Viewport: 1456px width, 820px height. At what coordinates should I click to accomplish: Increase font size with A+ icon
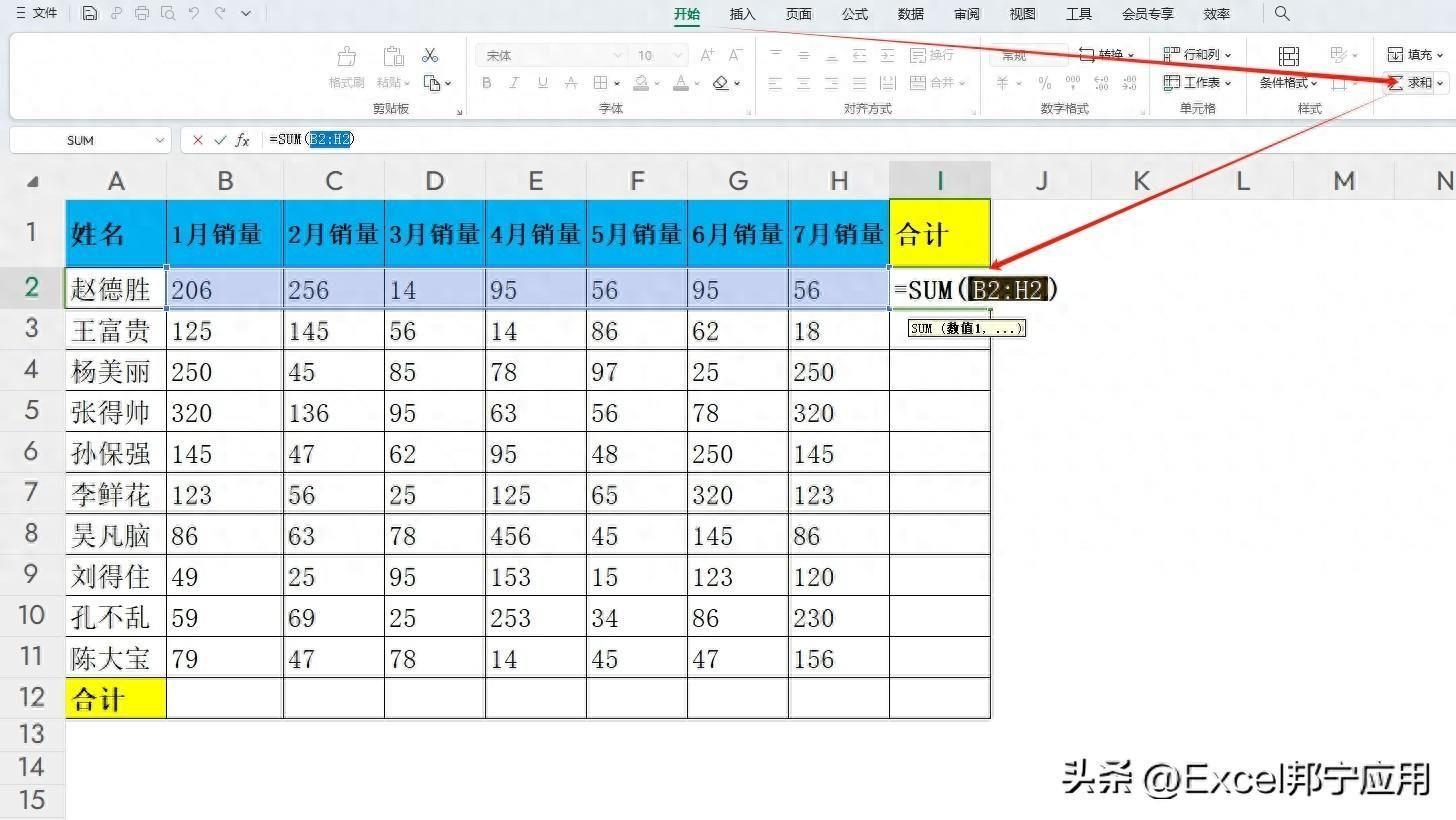pos(707,55)
